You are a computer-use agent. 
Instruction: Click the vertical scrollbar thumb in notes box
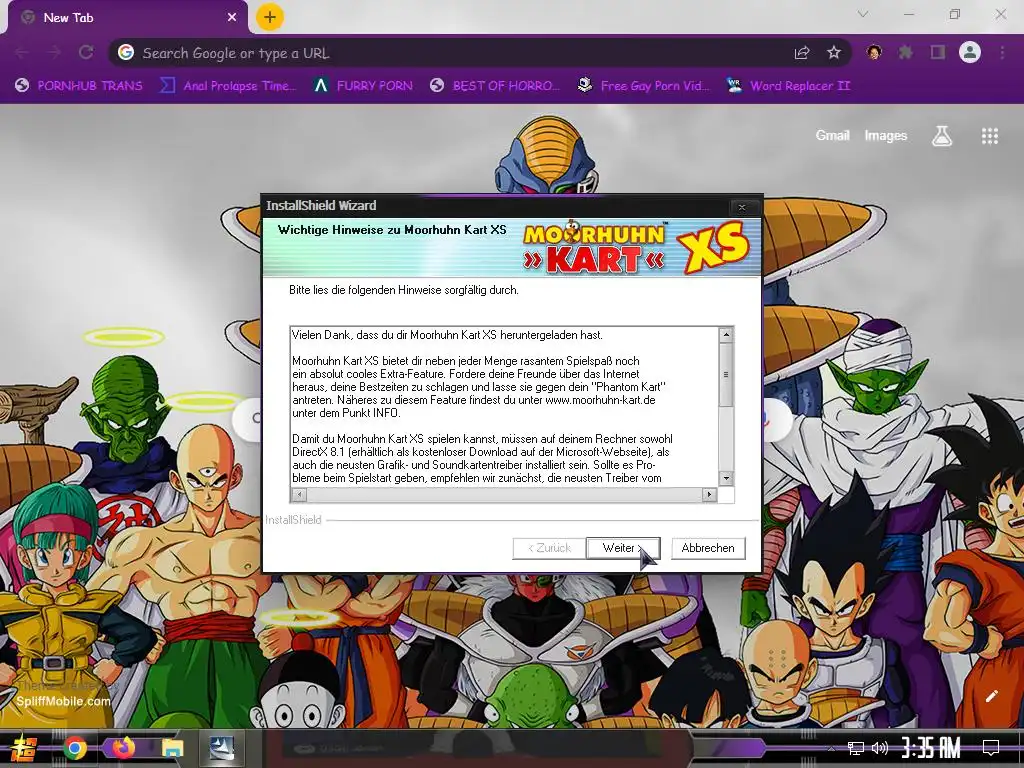[x=726, y=374]
